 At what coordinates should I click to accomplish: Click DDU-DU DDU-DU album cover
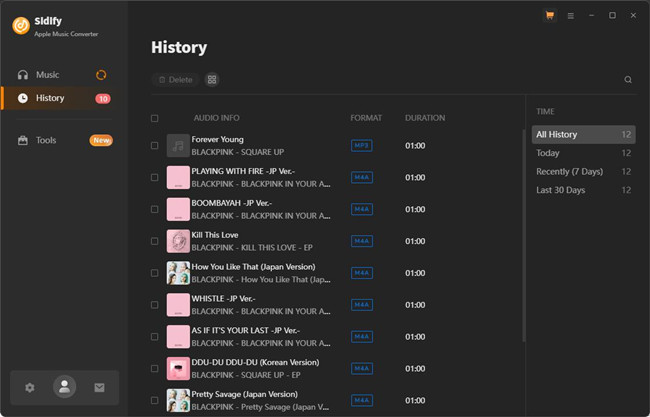point(178,369)
